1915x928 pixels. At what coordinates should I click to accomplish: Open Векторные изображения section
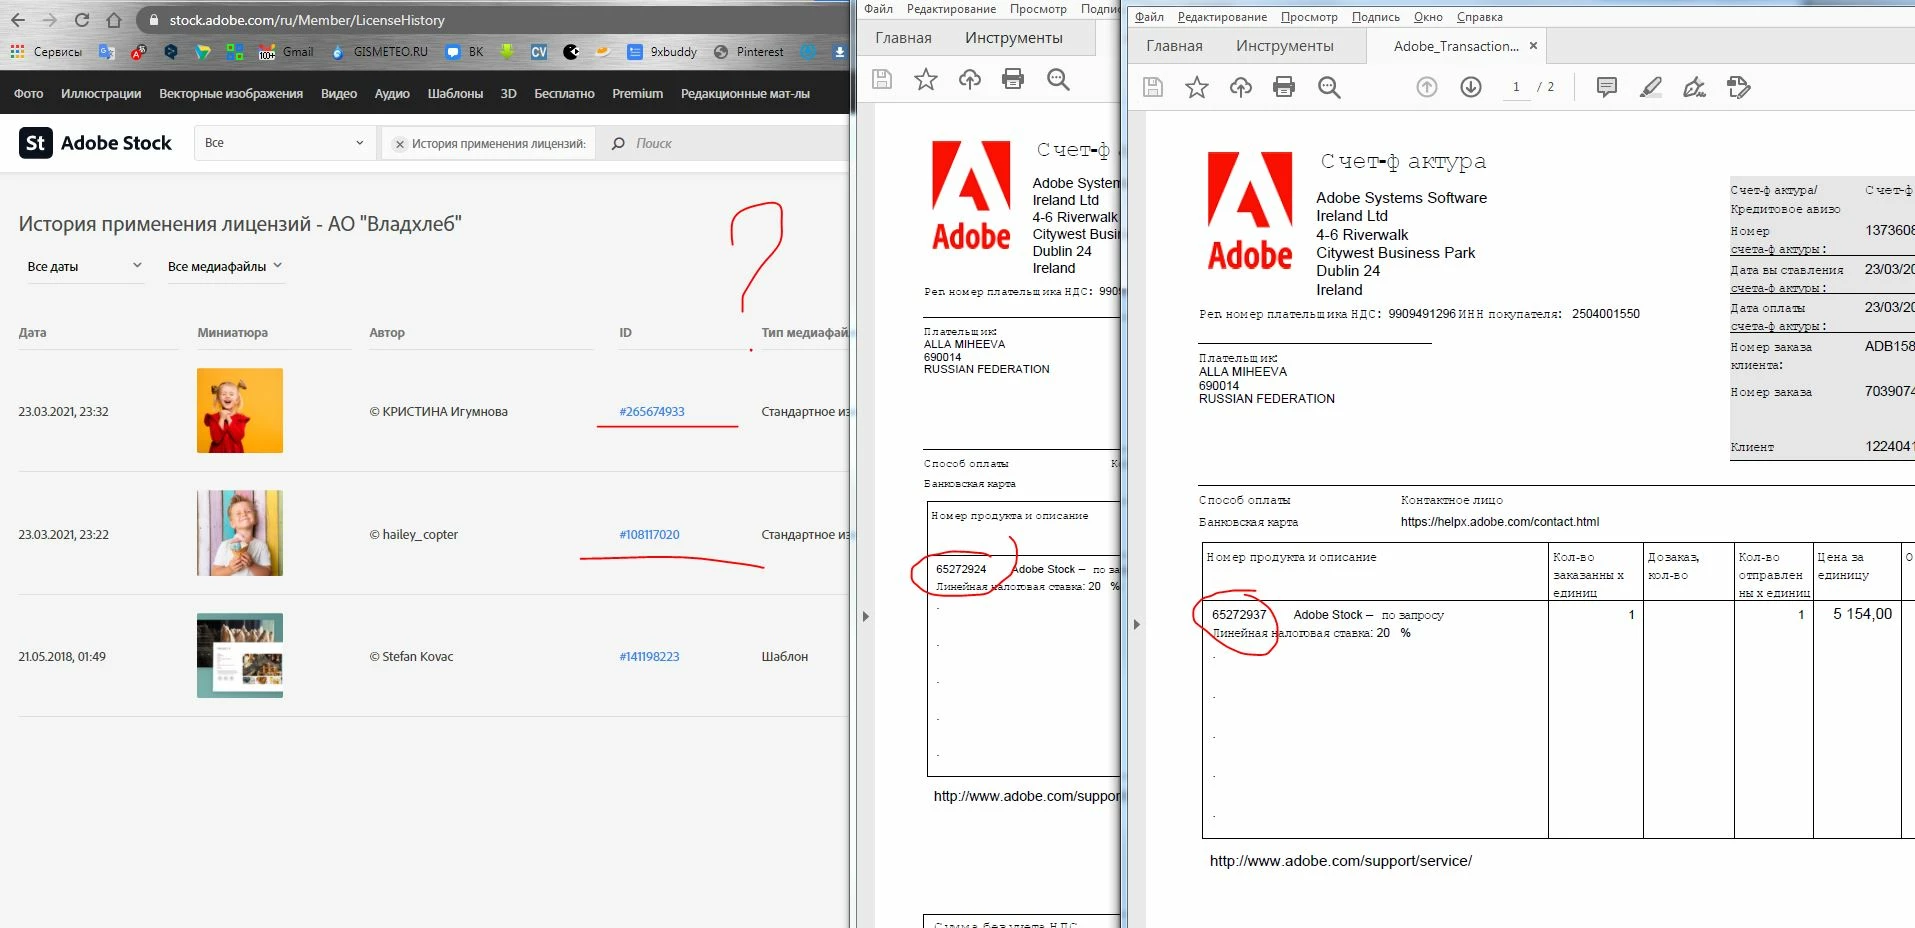click(231, 94)
